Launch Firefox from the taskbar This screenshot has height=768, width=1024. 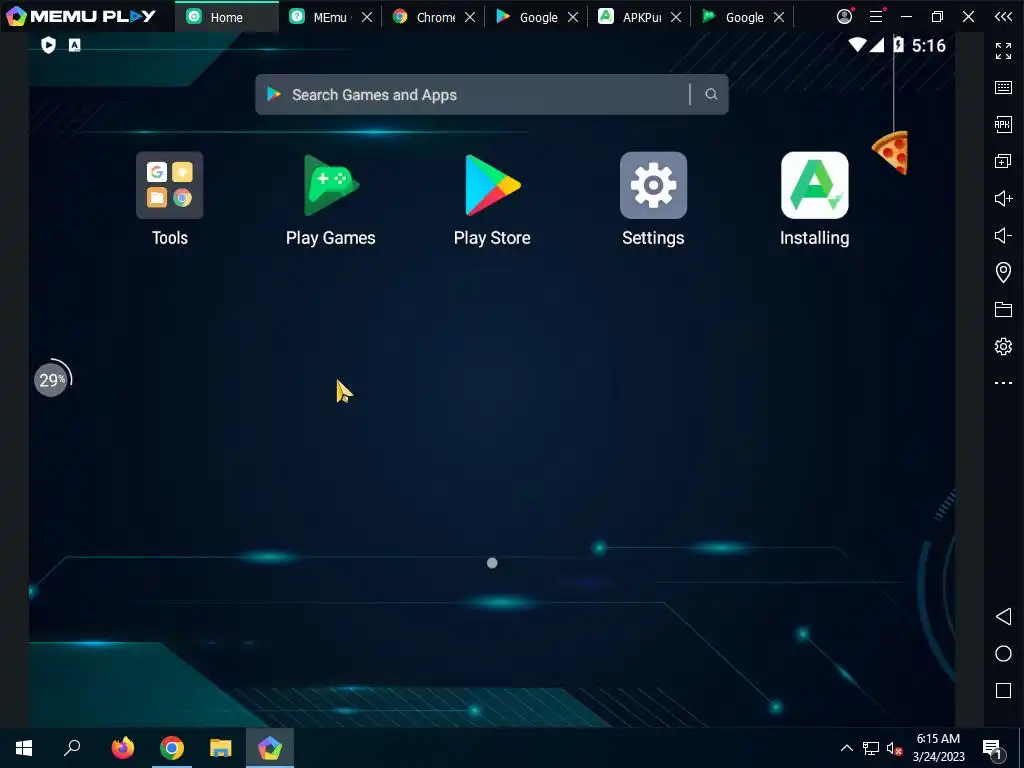[x=122, y=748]
